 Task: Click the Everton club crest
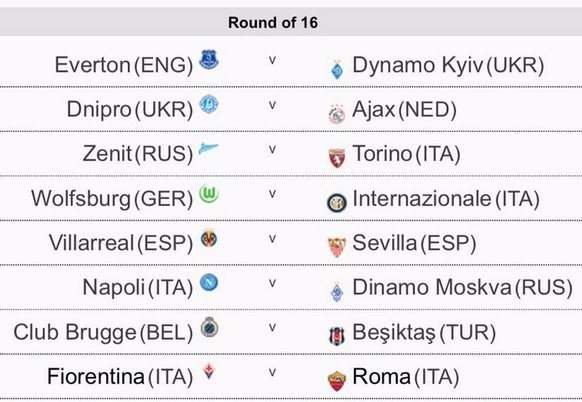[209, 60]
